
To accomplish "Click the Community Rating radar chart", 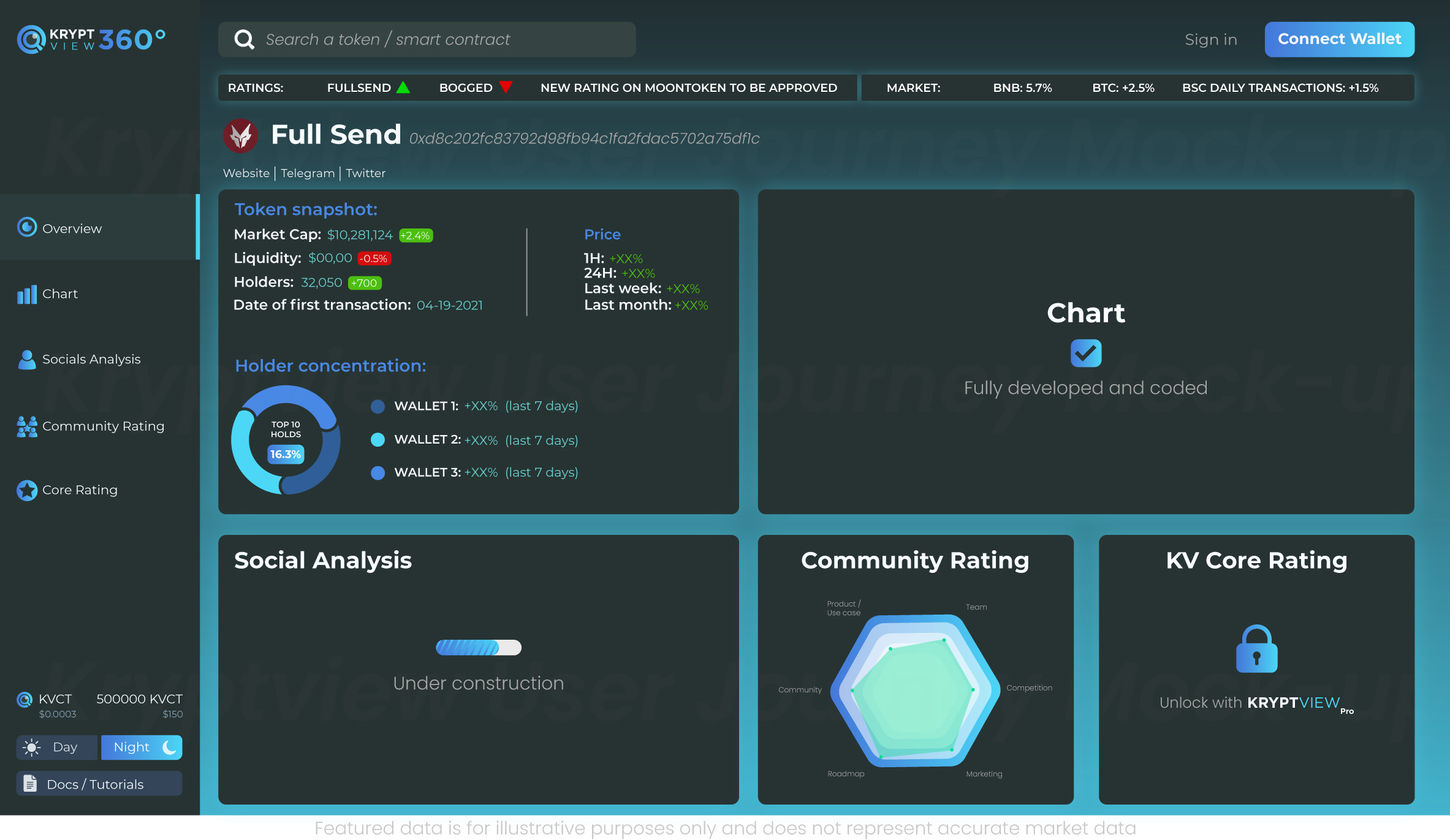I will [x=915, y=692].
